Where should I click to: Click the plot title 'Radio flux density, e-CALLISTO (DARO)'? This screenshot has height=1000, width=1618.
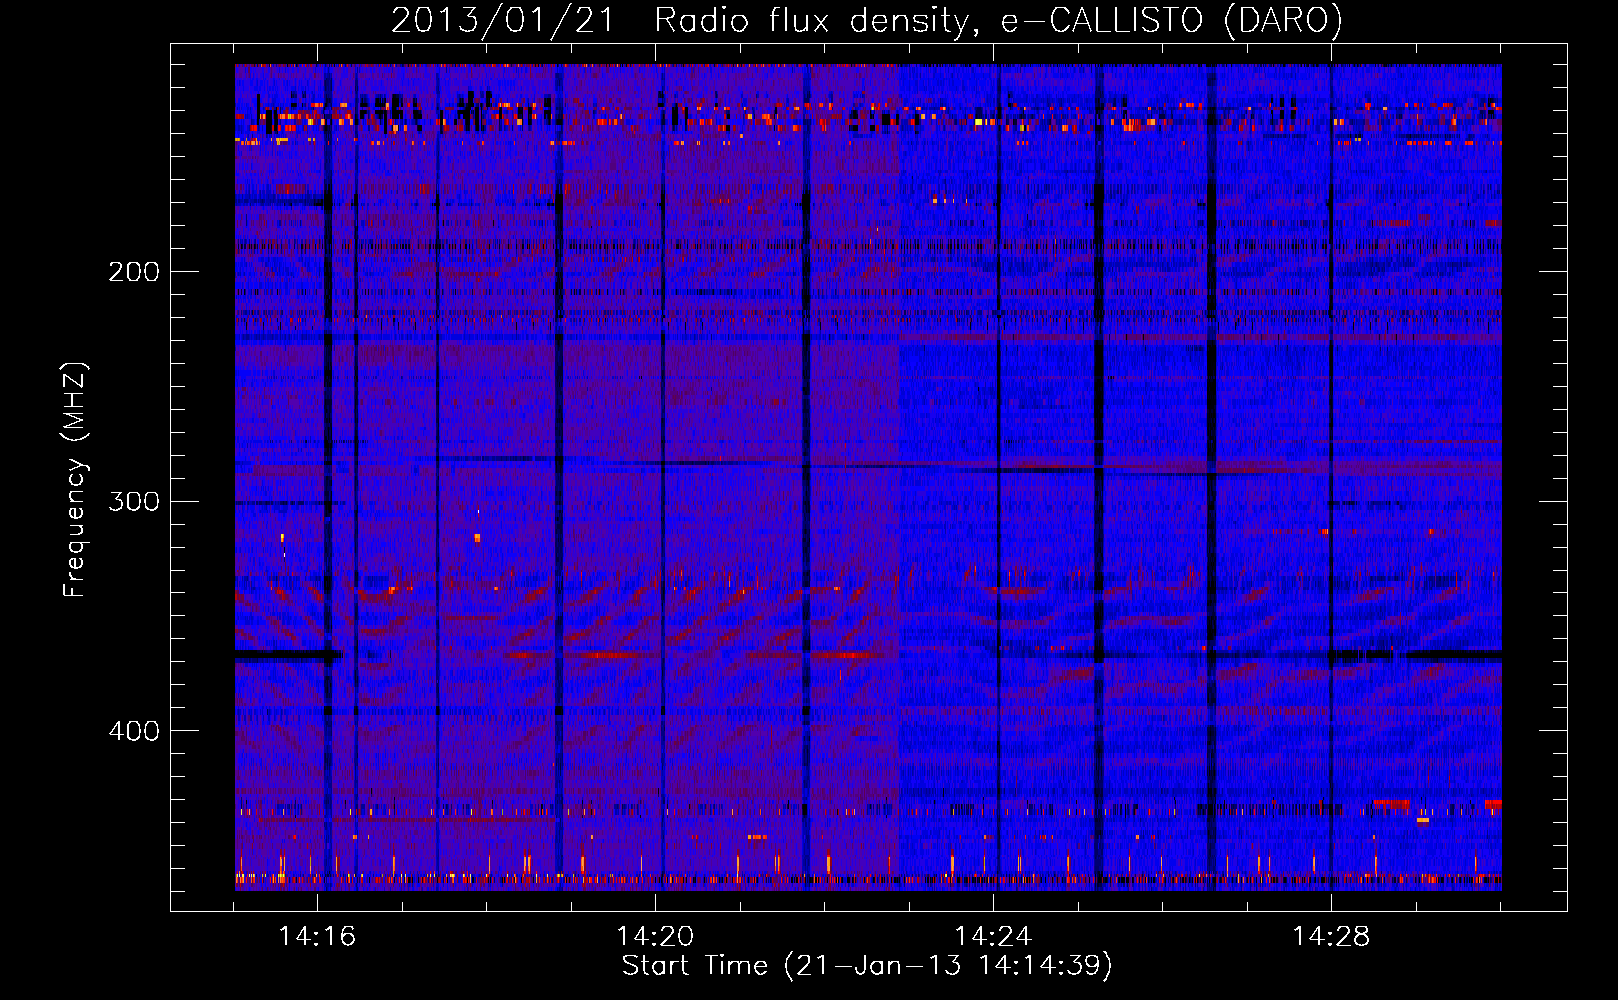coord(998,21)
